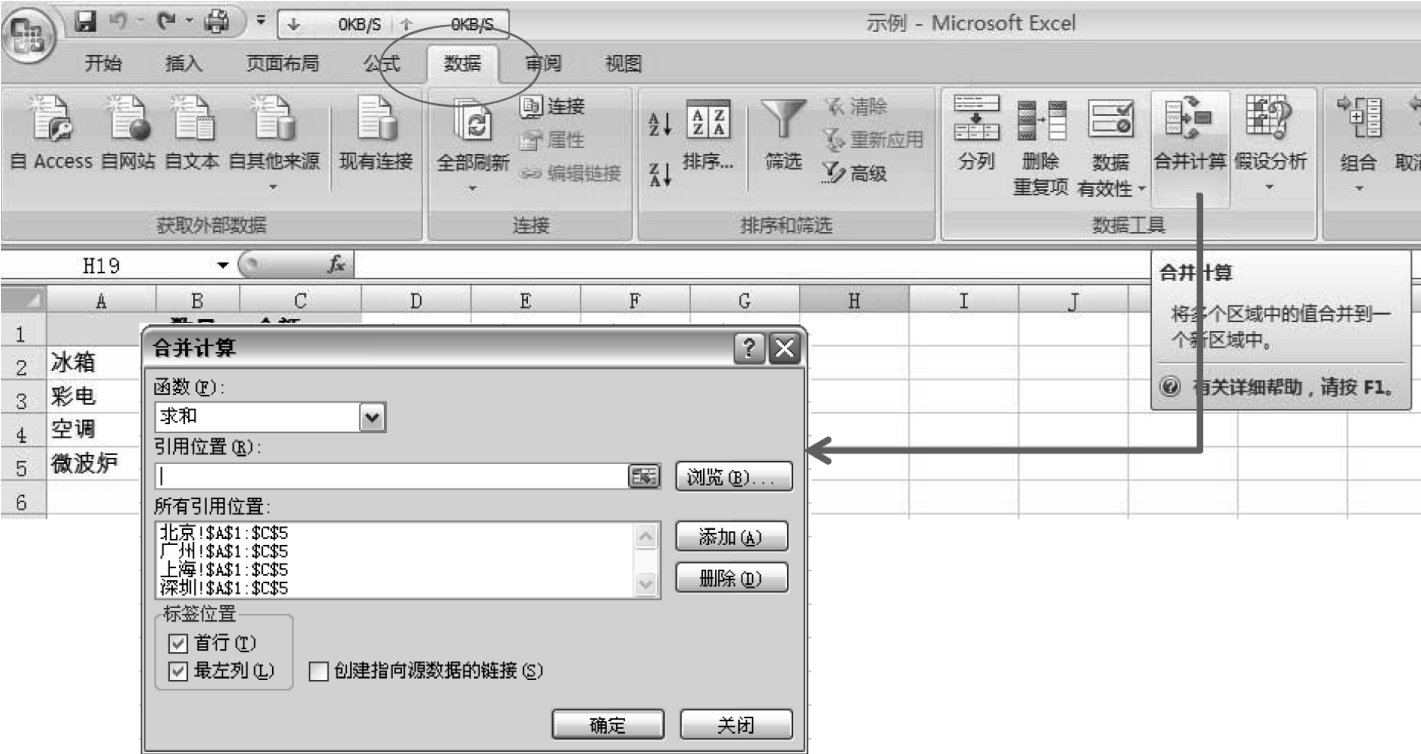Select column H header
The width and height of the screenshot is (1421, 754).
coord(853,300)
